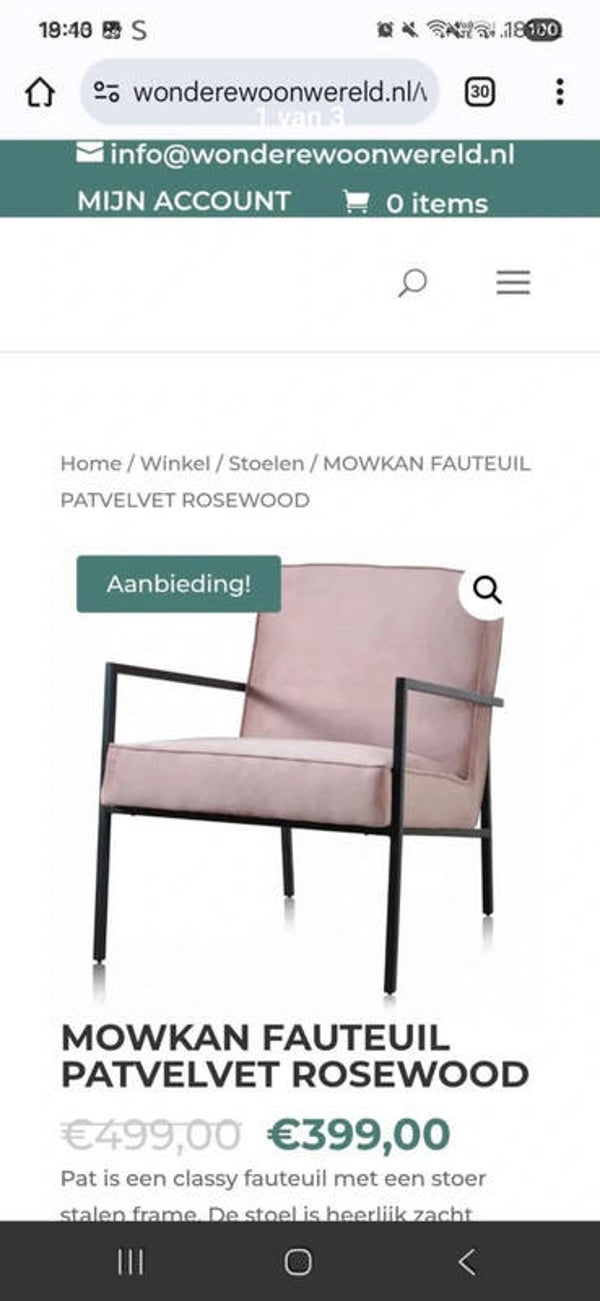
Task: Click the site search magnifier icon
Action: pyautogui.click(x=412, y=284)
